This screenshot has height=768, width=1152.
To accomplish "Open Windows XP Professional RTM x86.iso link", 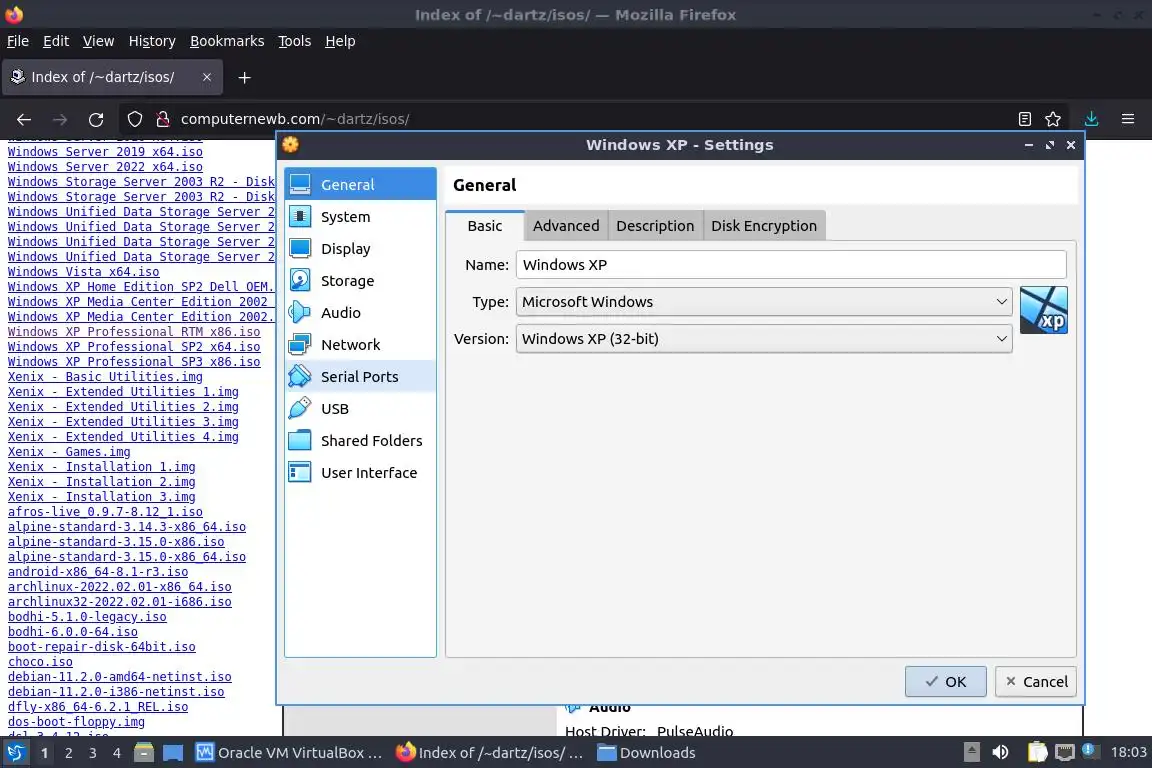I will tap(134, 331).
